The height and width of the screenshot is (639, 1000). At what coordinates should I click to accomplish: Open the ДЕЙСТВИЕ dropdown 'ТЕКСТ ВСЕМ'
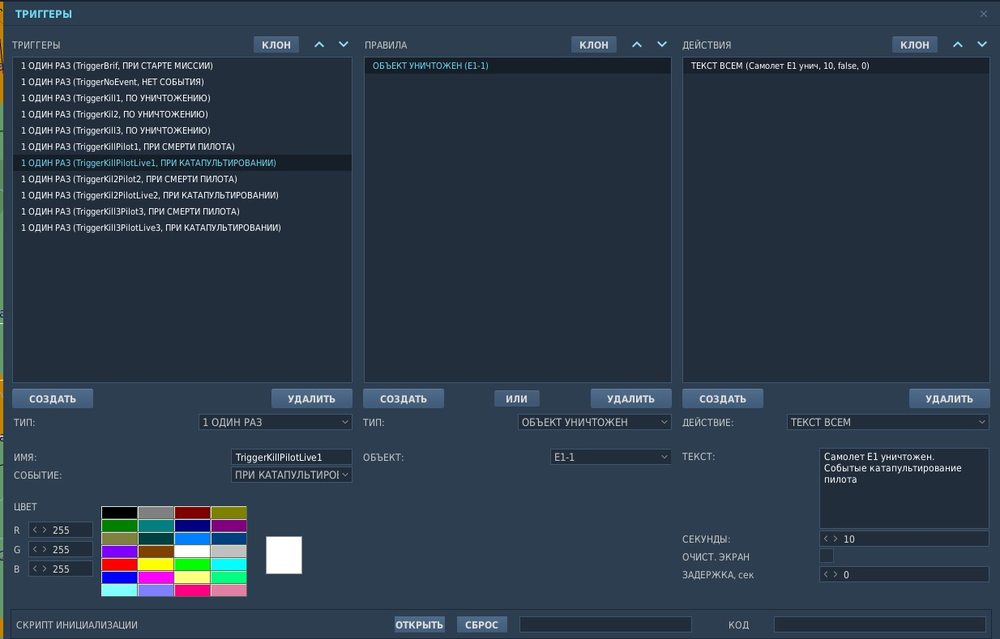[x=887, y=422]
